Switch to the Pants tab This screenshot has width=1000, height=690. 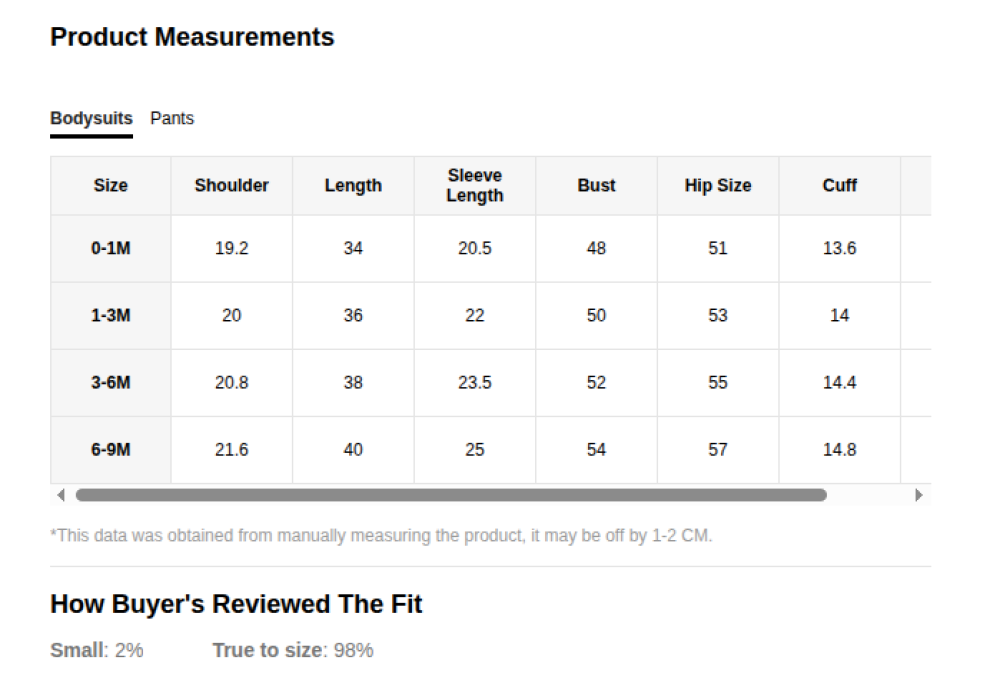[172, 118]
